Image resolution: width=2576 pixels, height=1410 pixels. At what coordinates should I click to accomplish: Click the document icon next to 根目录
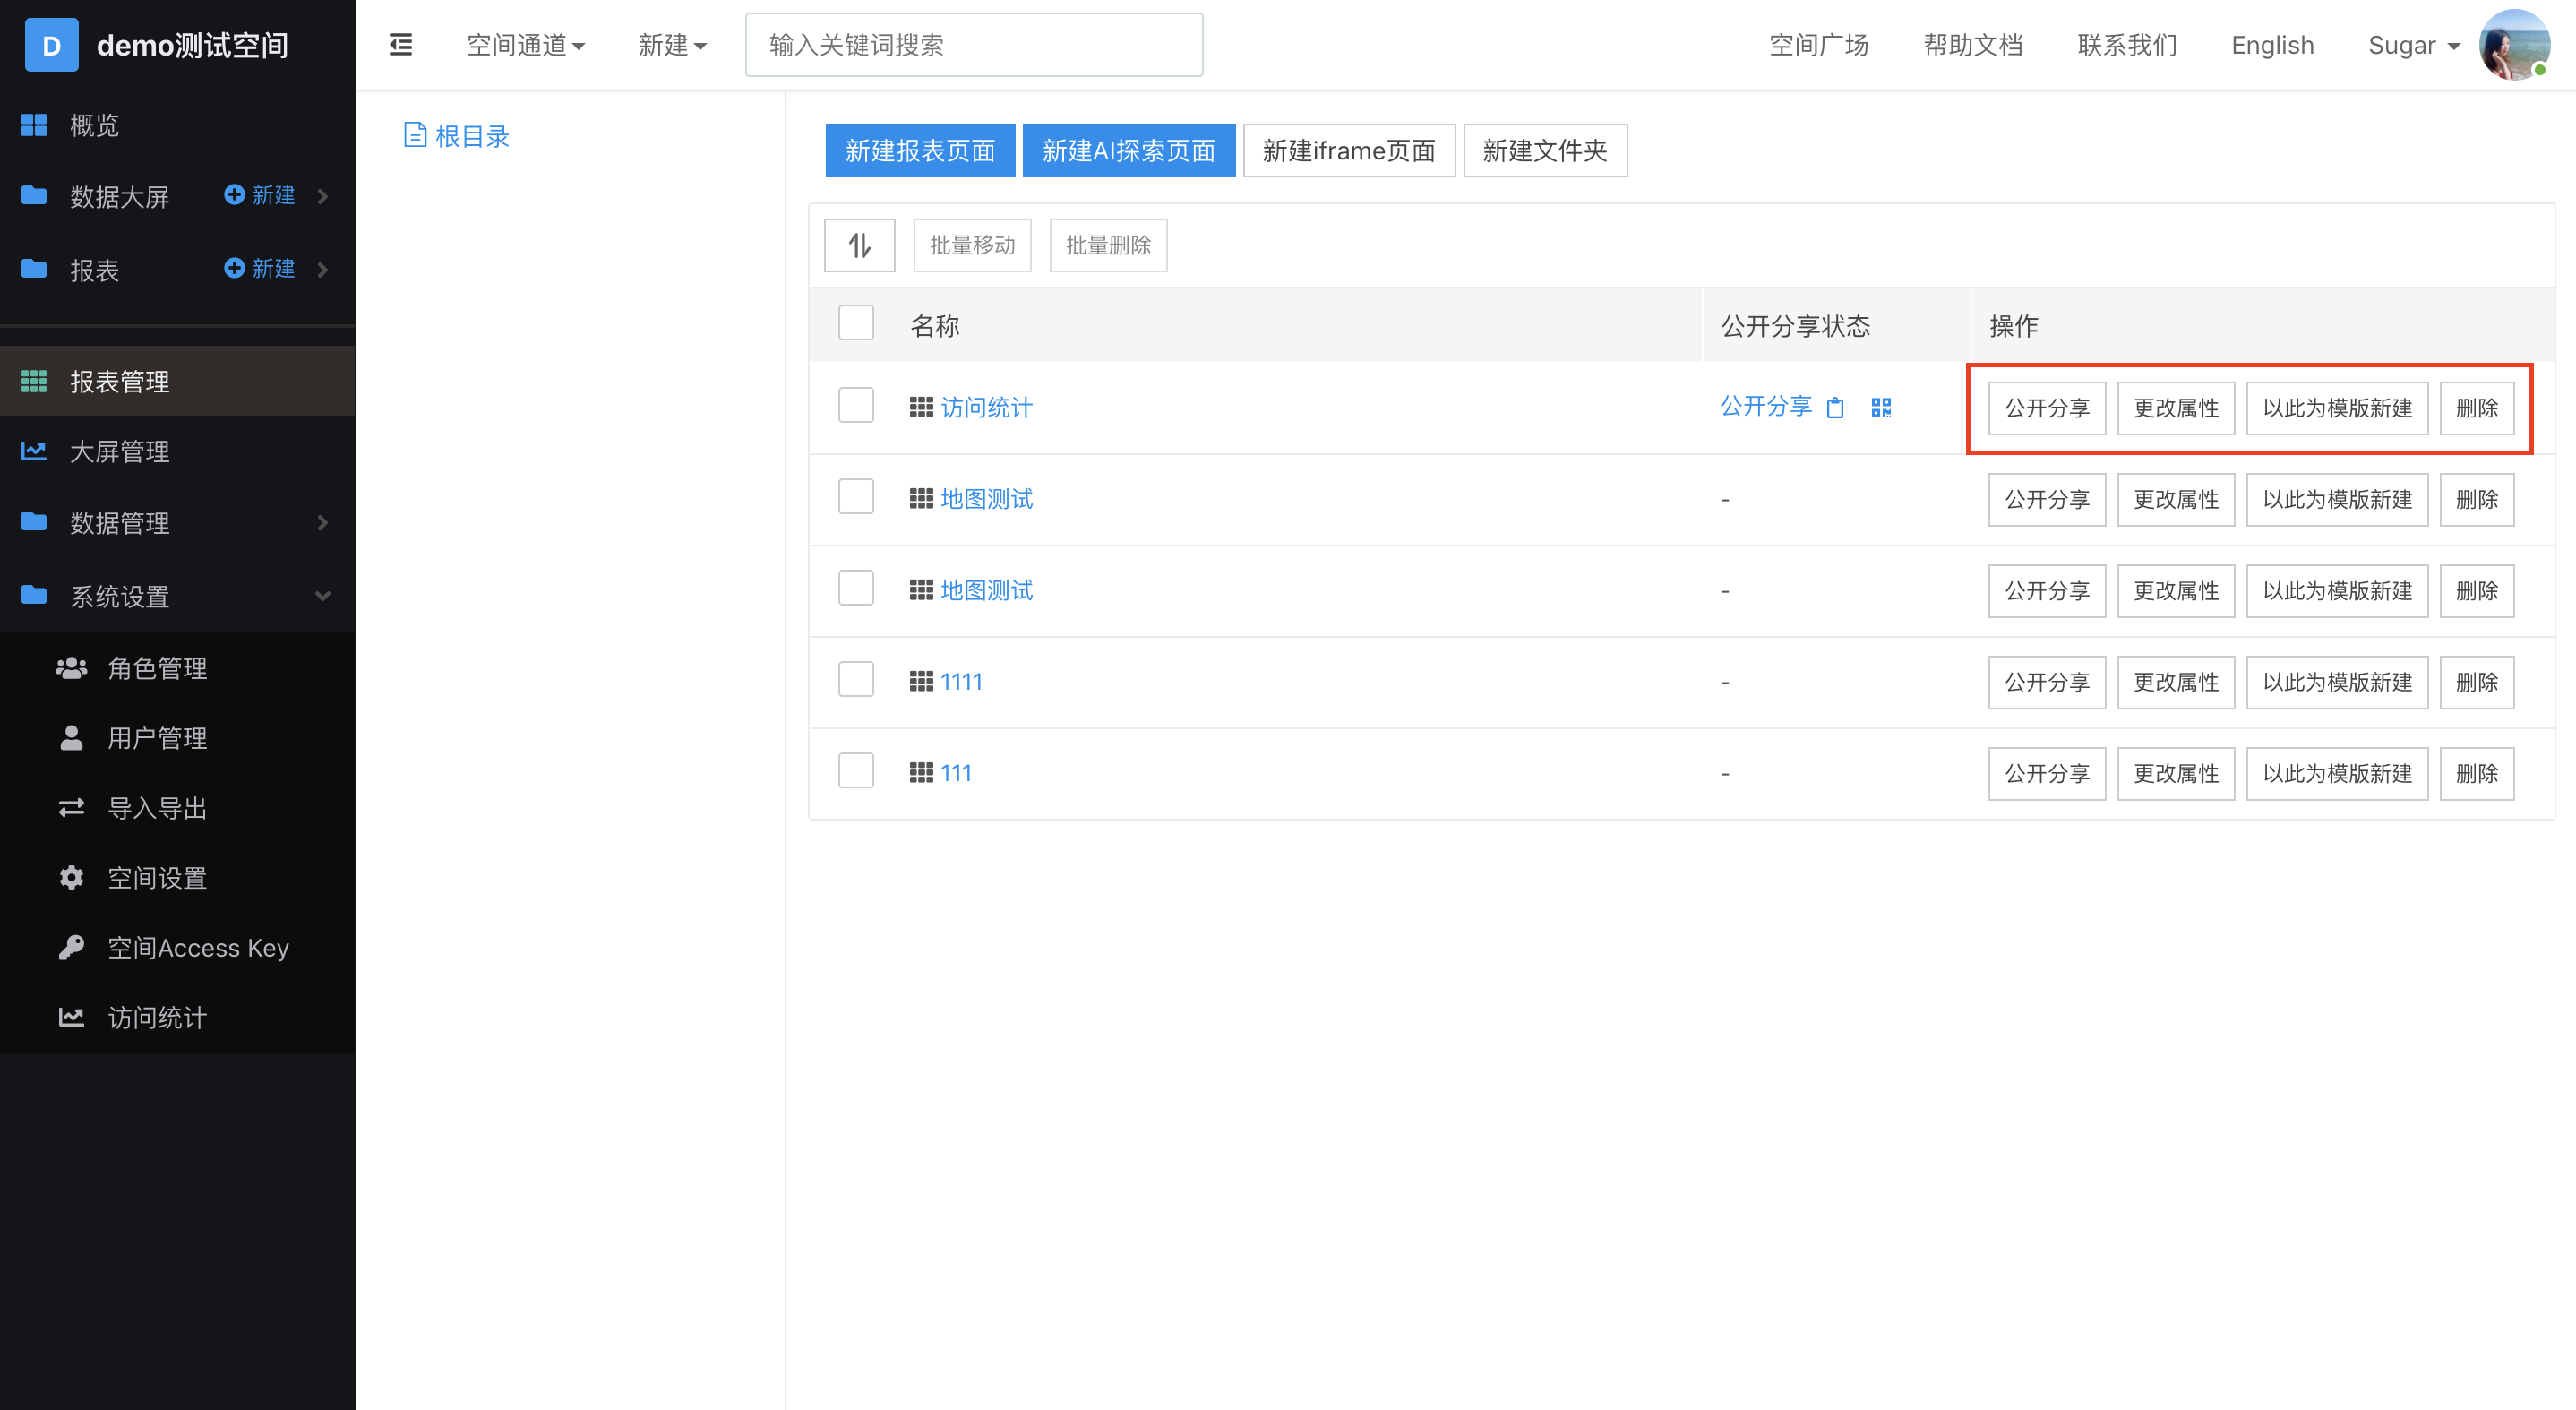(415, 135)
